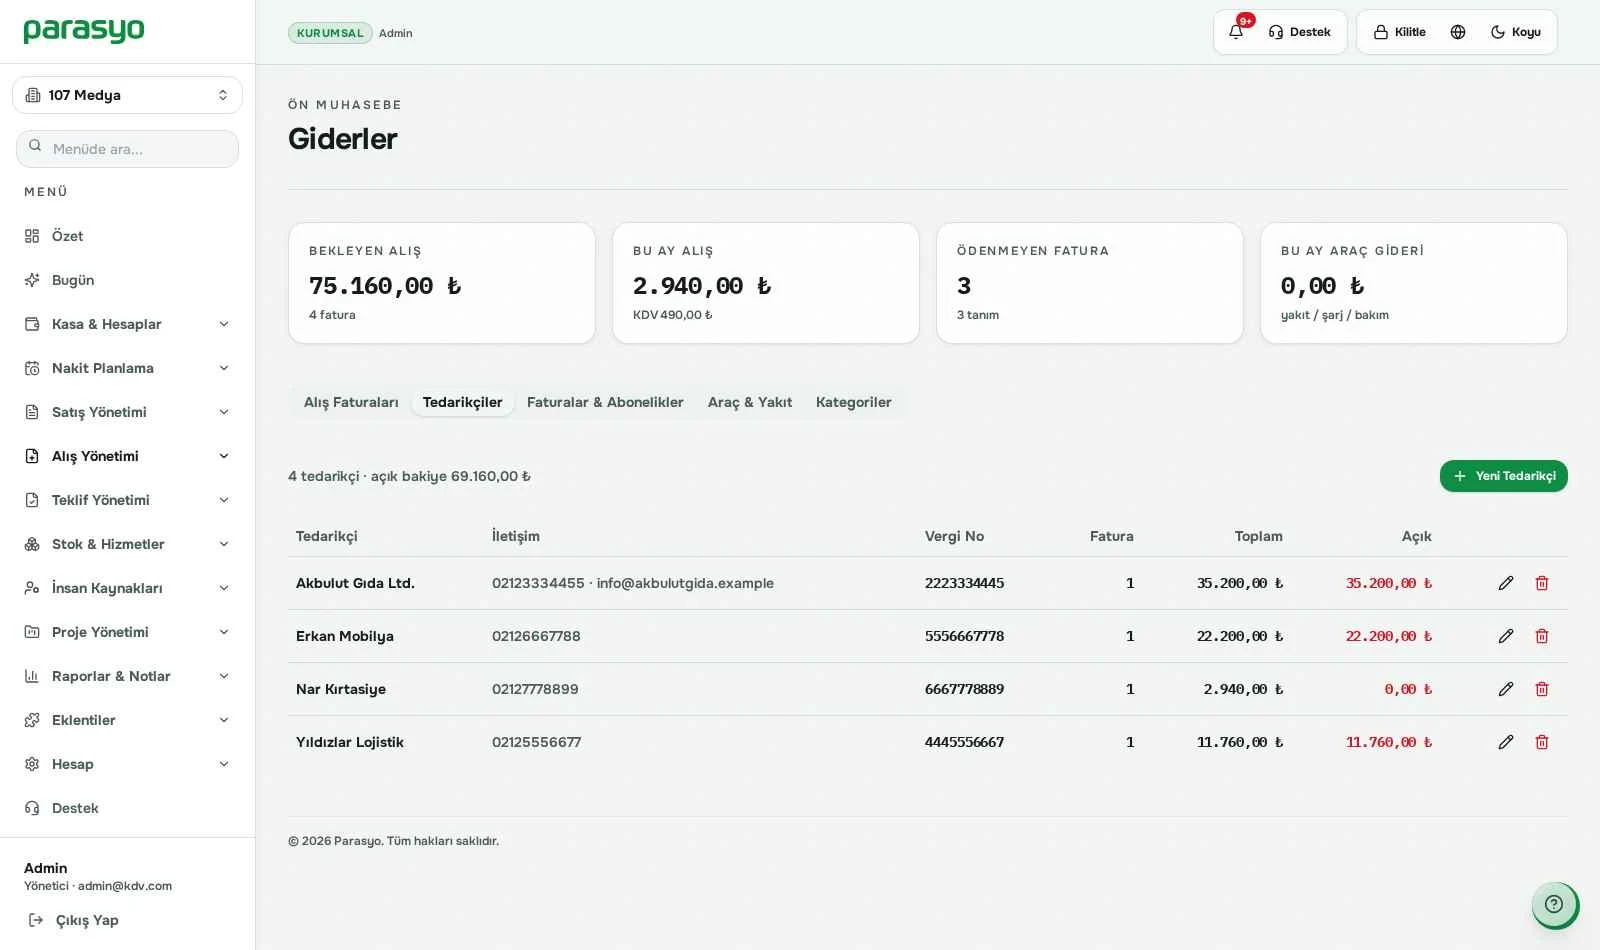
Task: Expand Eklentiler menu
Action: 127,720
